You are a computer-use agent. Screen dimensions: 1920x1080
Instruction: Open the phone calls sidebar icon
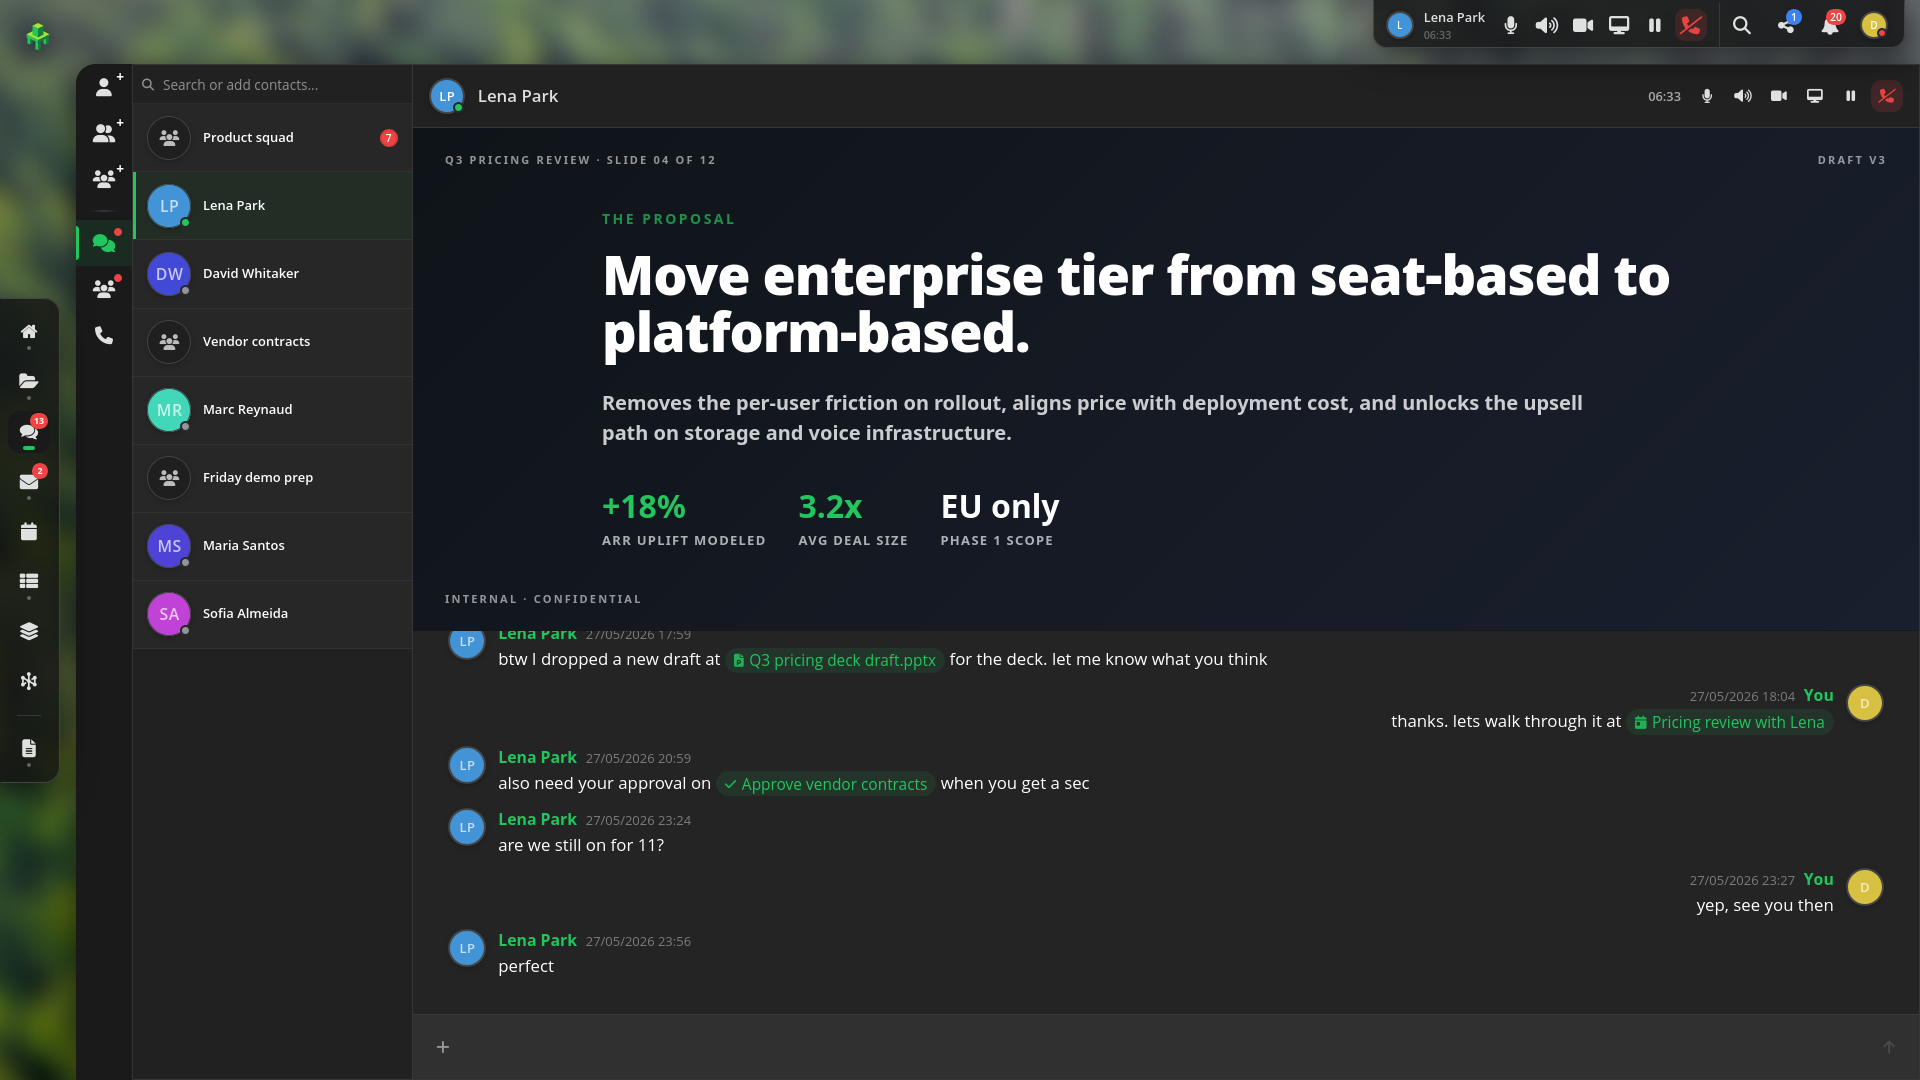tap(104, 335)
